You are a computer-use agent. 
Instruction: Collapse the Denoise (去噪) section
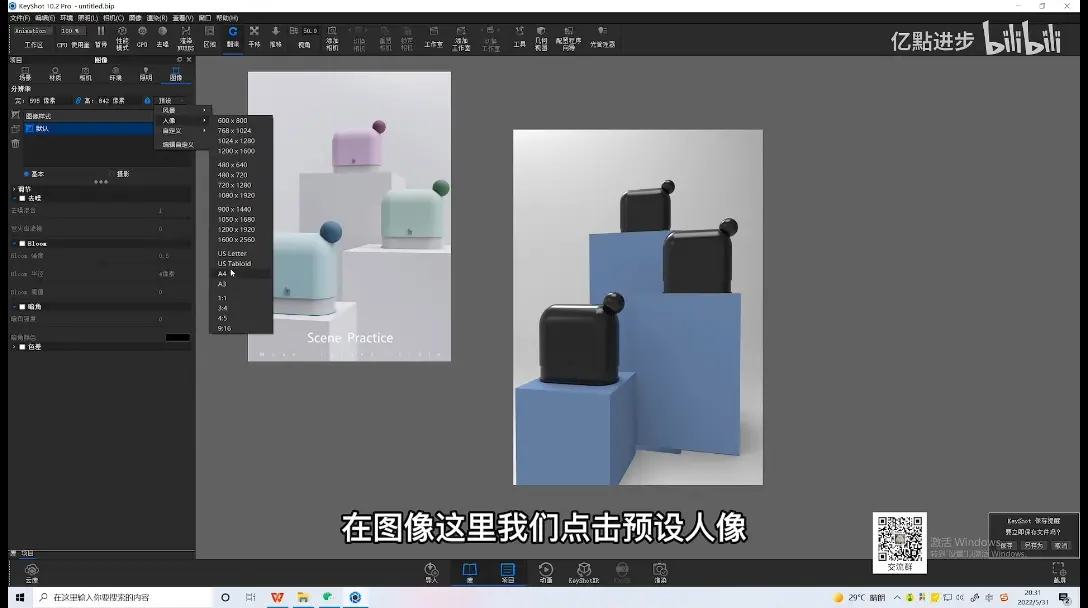[14, 199]
